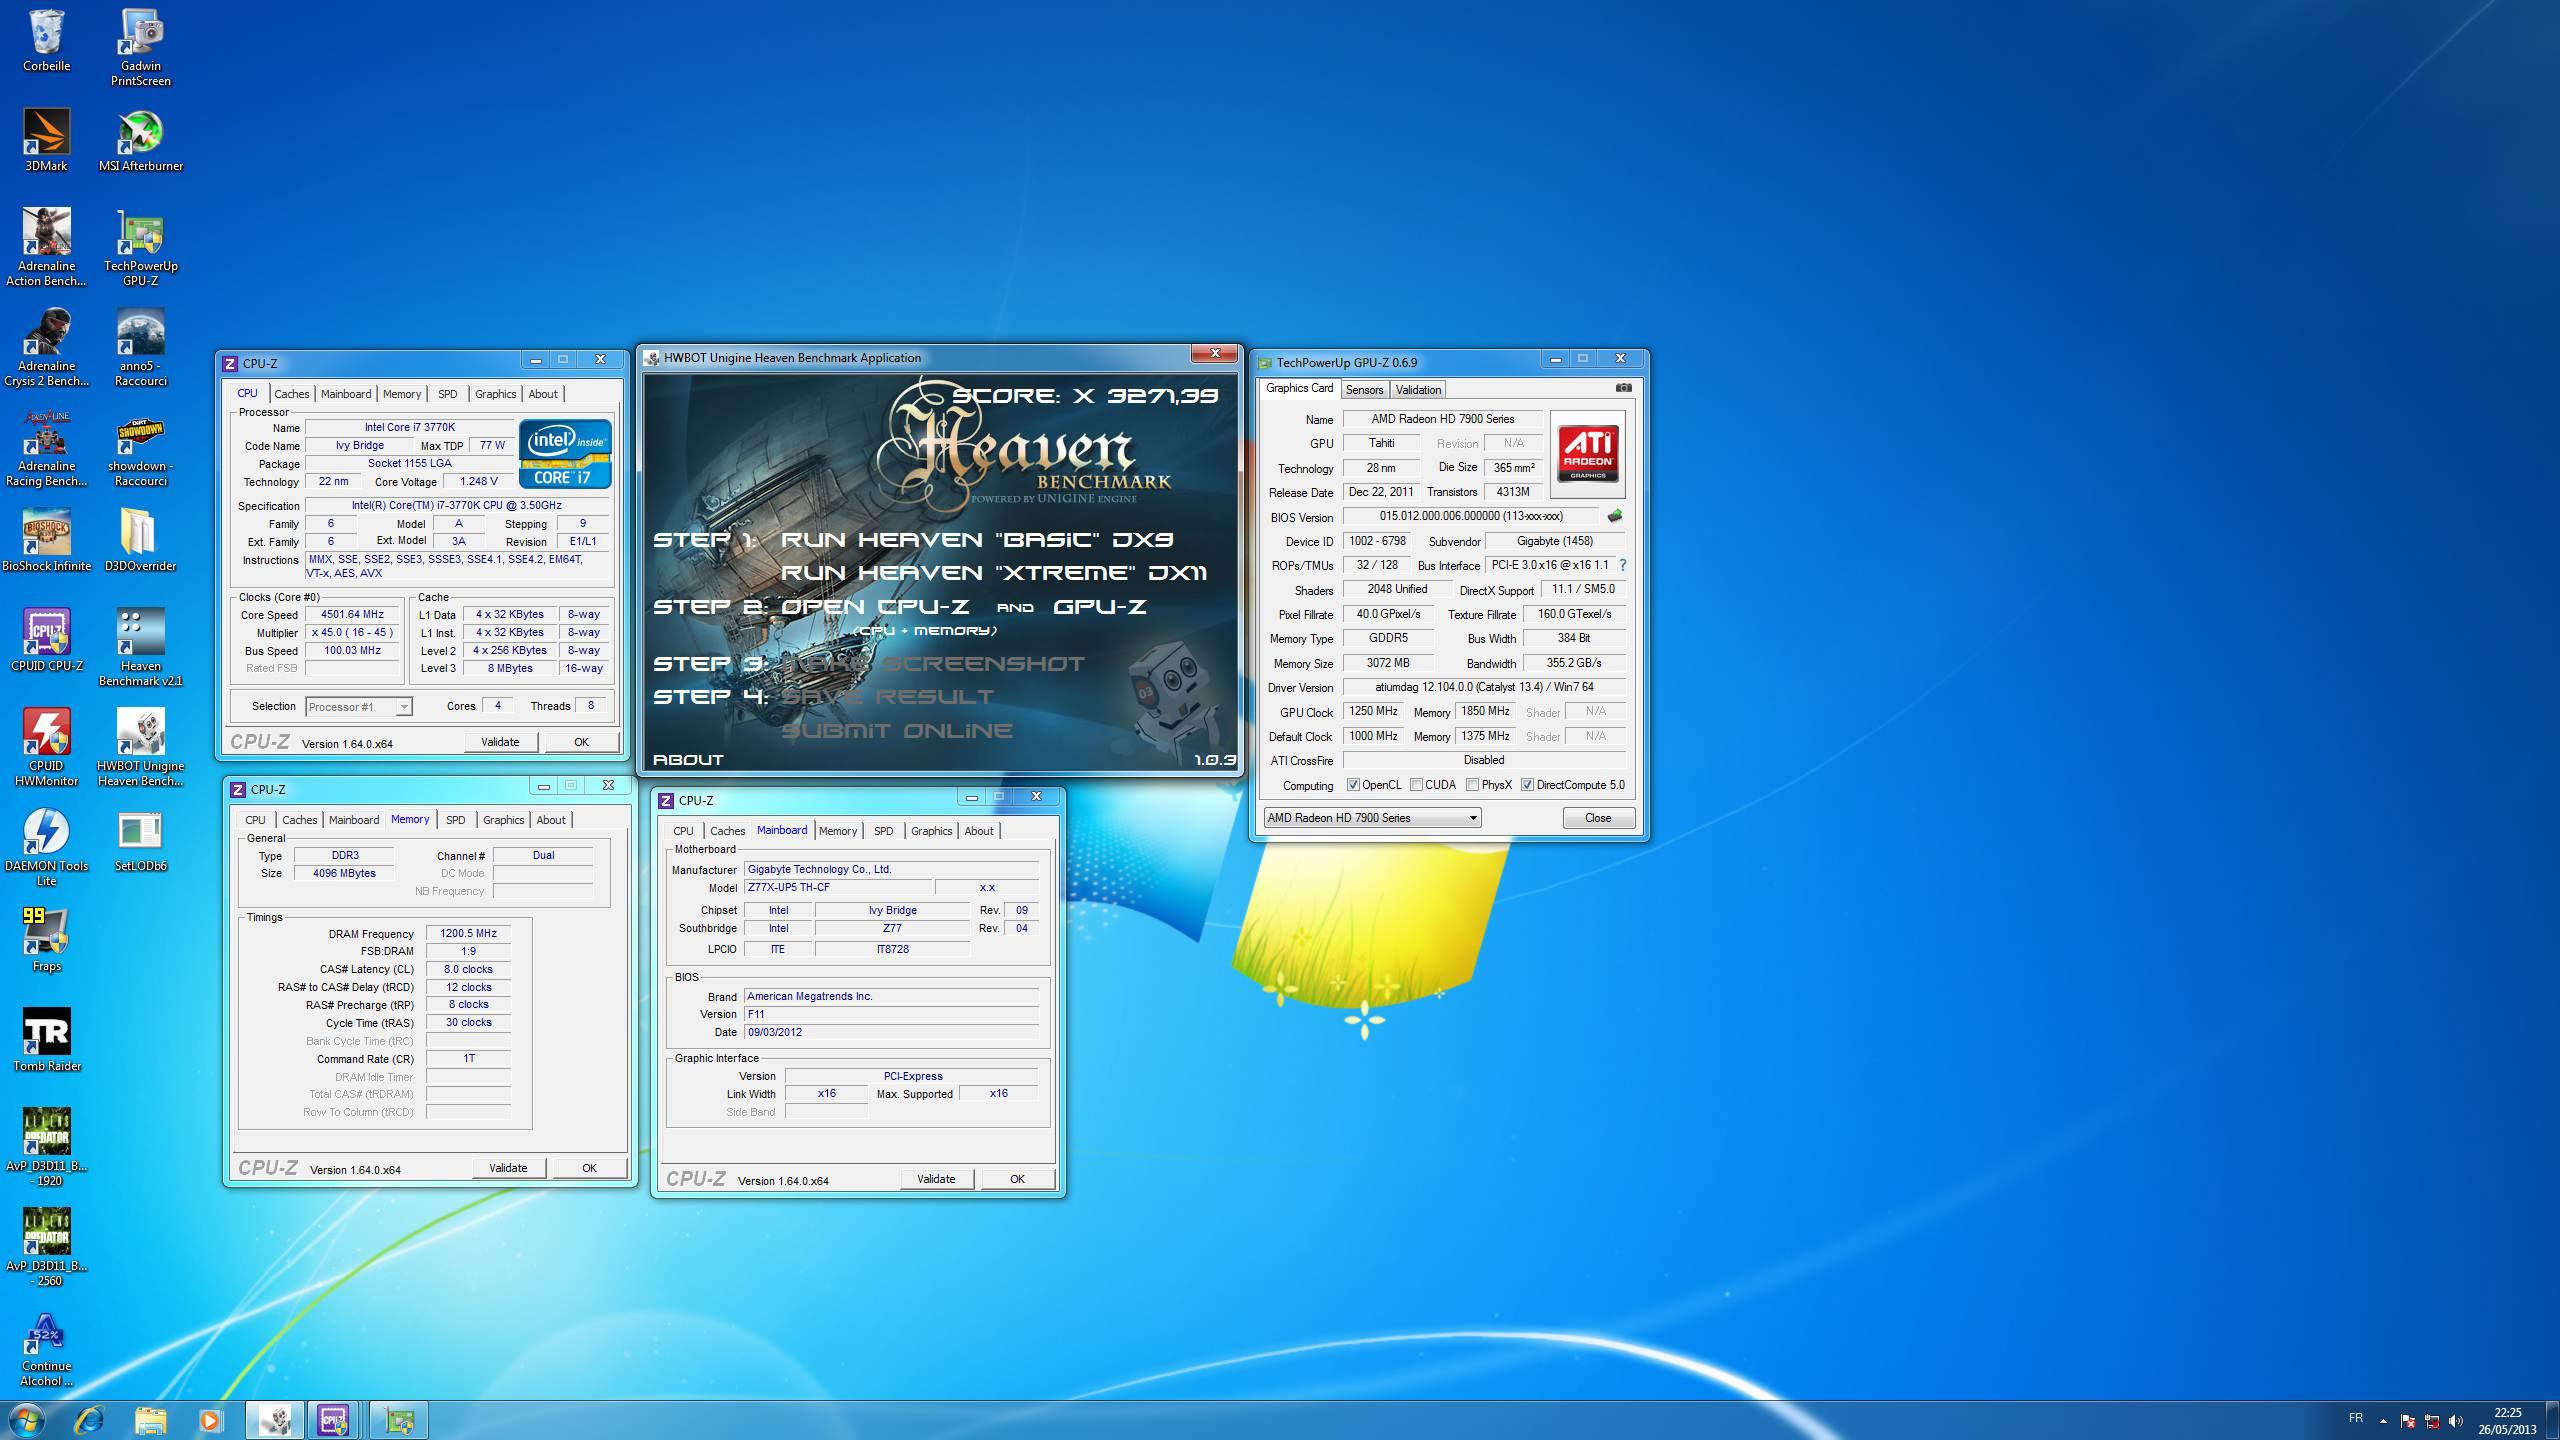Launch Fraps desktop shortcut
The height and width of the screenshot is (1440, 2560).
[46, 940]
